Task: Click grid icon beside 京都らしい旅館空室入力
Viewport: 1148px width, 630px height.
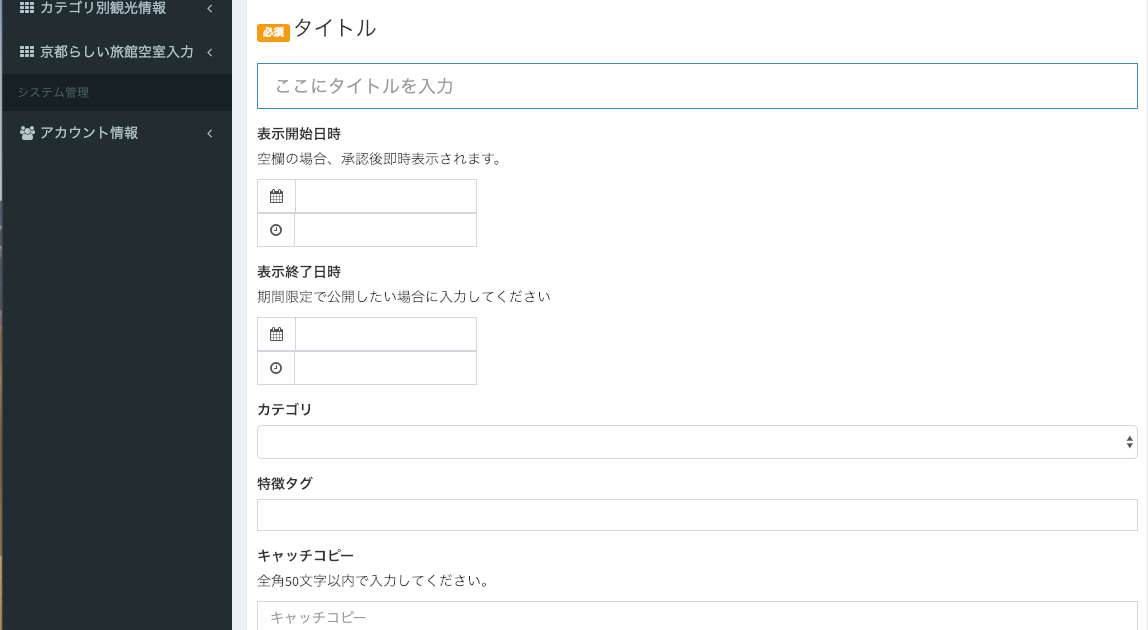Action: pos(27,51)
